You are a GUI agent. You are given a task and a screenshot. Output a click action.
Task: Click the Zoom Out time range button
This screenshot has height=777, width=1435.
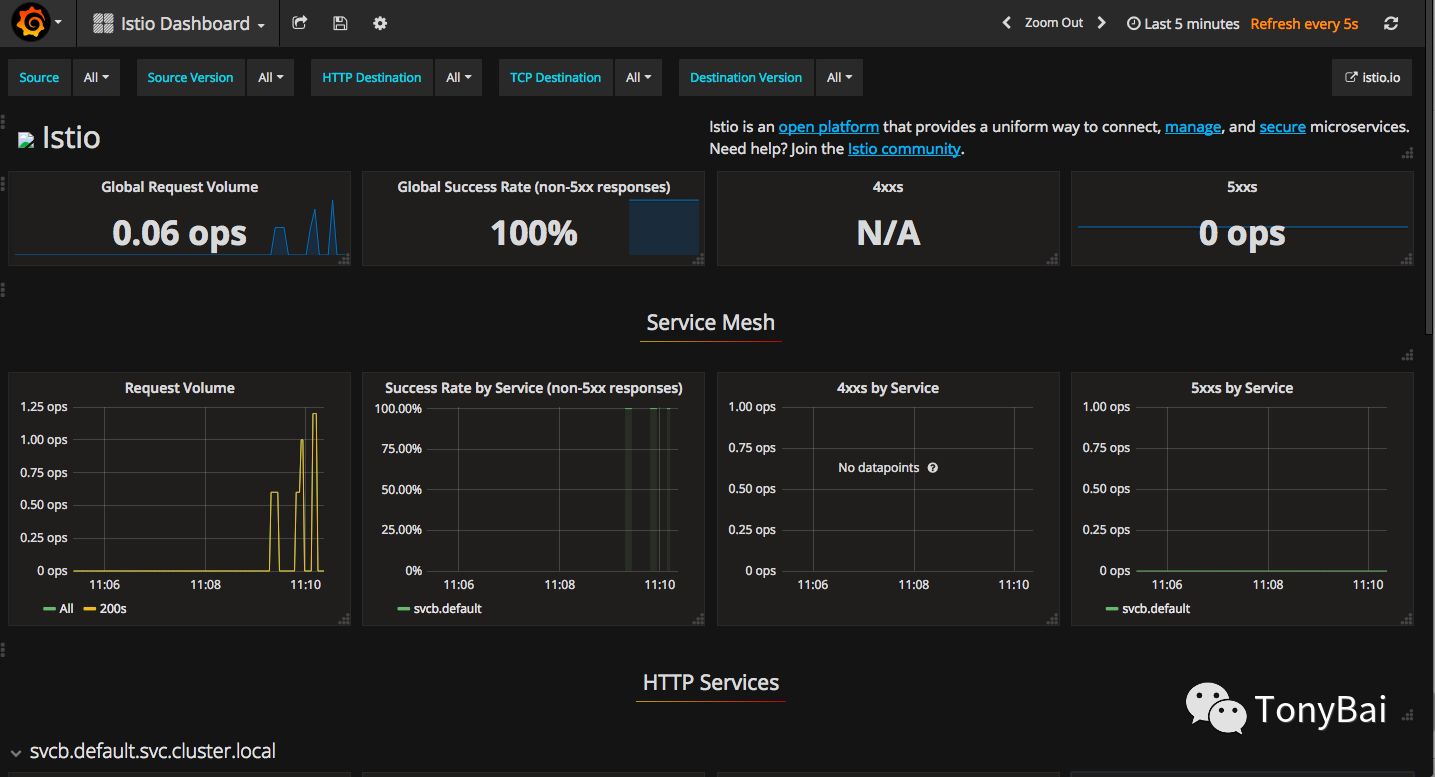click(1054, 23)
